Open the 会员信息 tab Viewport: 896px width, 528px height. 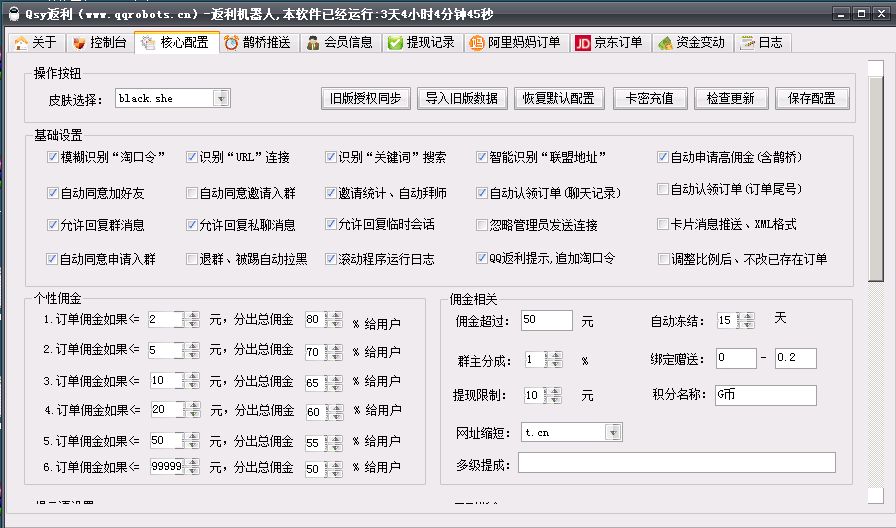pyautogui.click(x=341, y=42)
